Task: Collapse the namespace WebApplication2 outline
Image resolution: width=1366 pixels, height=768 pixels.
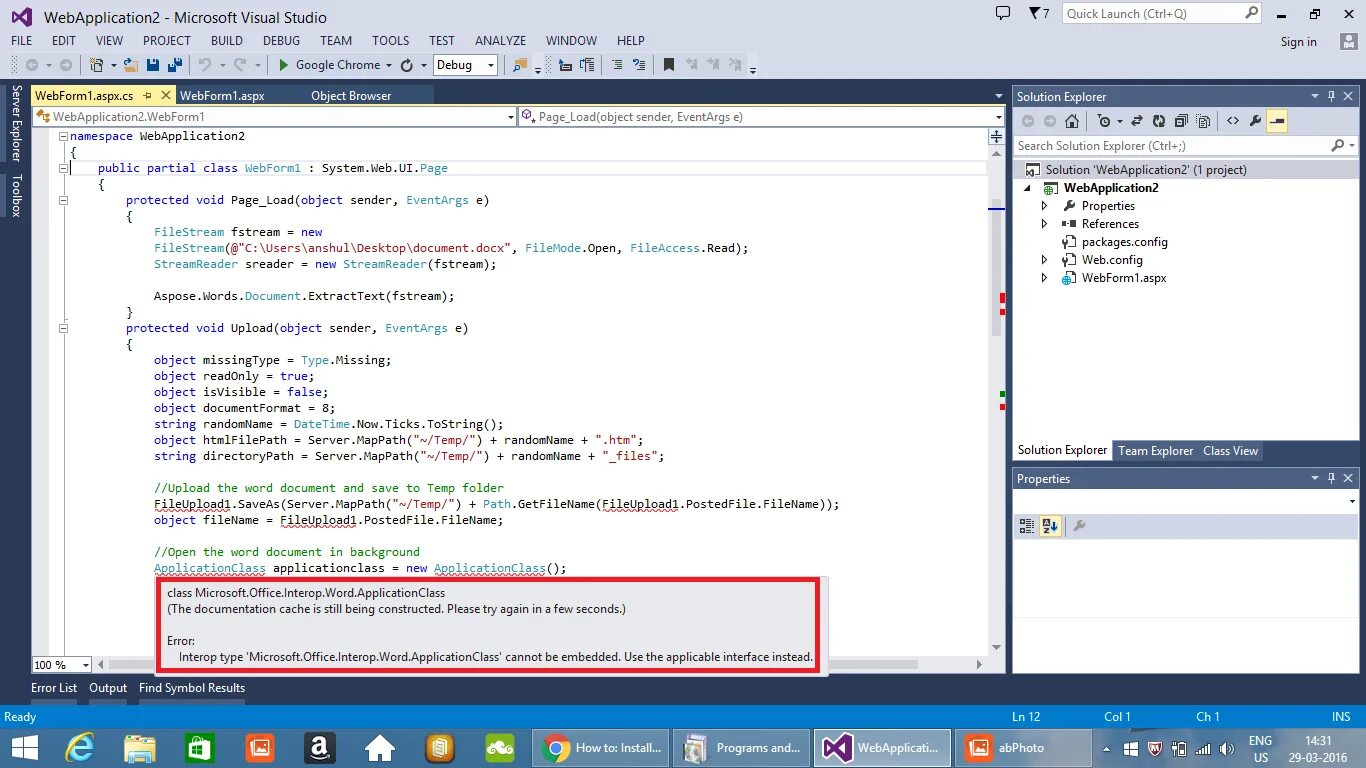Action: click(63, 136)
